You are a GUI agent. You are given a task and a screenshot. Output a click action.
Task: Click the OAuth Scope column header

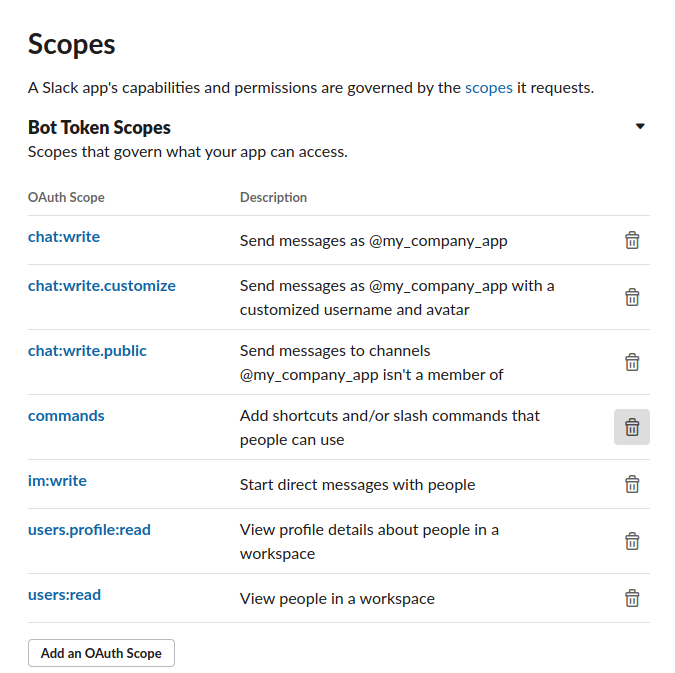point(66,197)
